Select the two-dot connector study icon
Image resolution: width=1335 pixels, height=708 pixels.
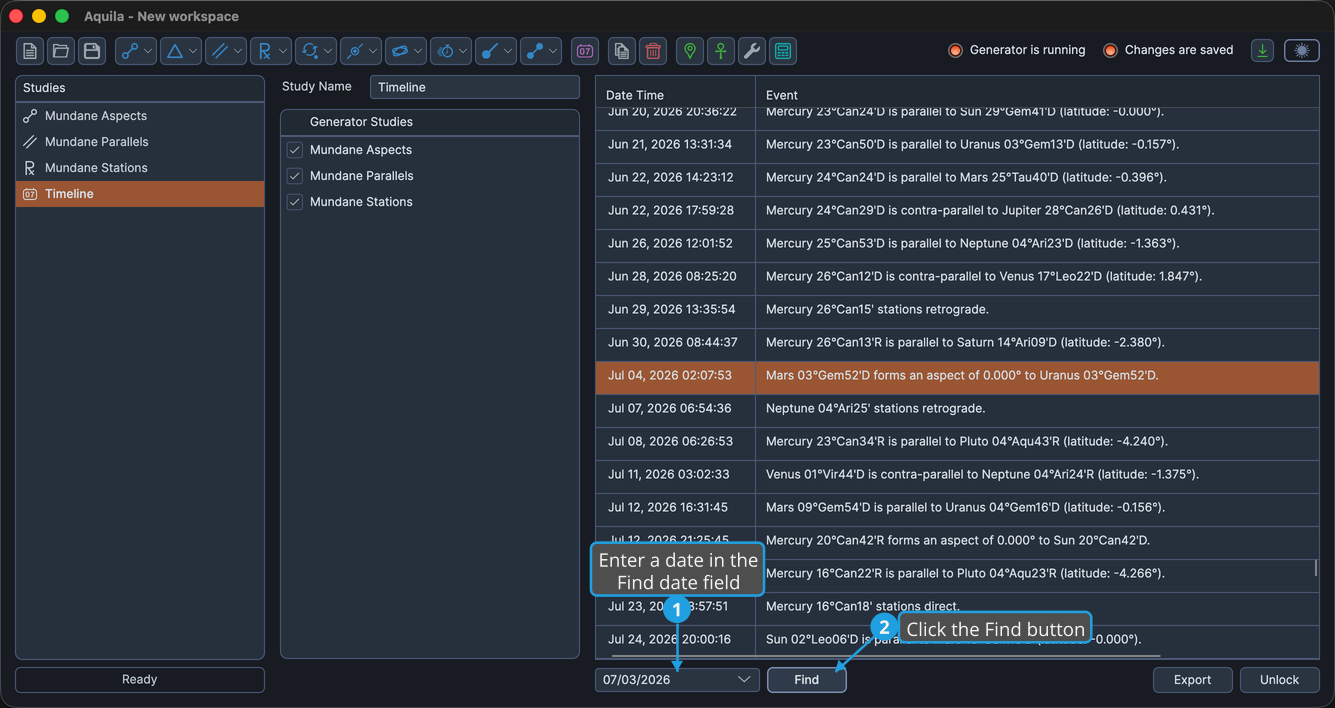point(534,51)
